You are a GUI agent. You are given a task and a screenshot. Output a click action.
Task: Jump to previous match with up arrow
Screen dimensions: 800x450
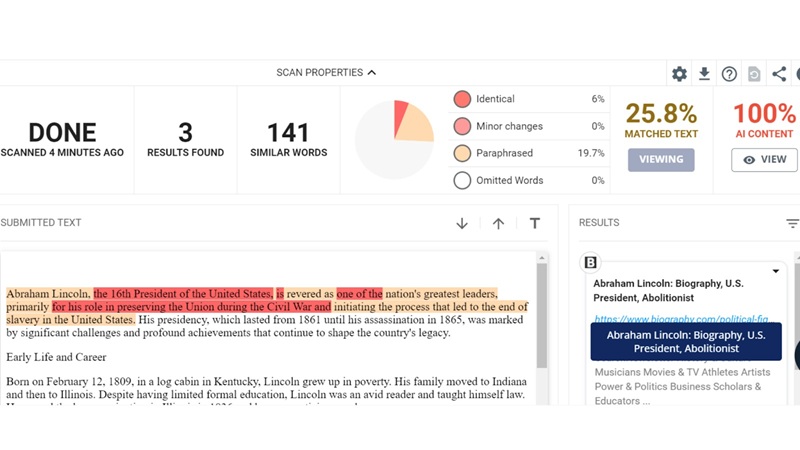pos(498,223)
